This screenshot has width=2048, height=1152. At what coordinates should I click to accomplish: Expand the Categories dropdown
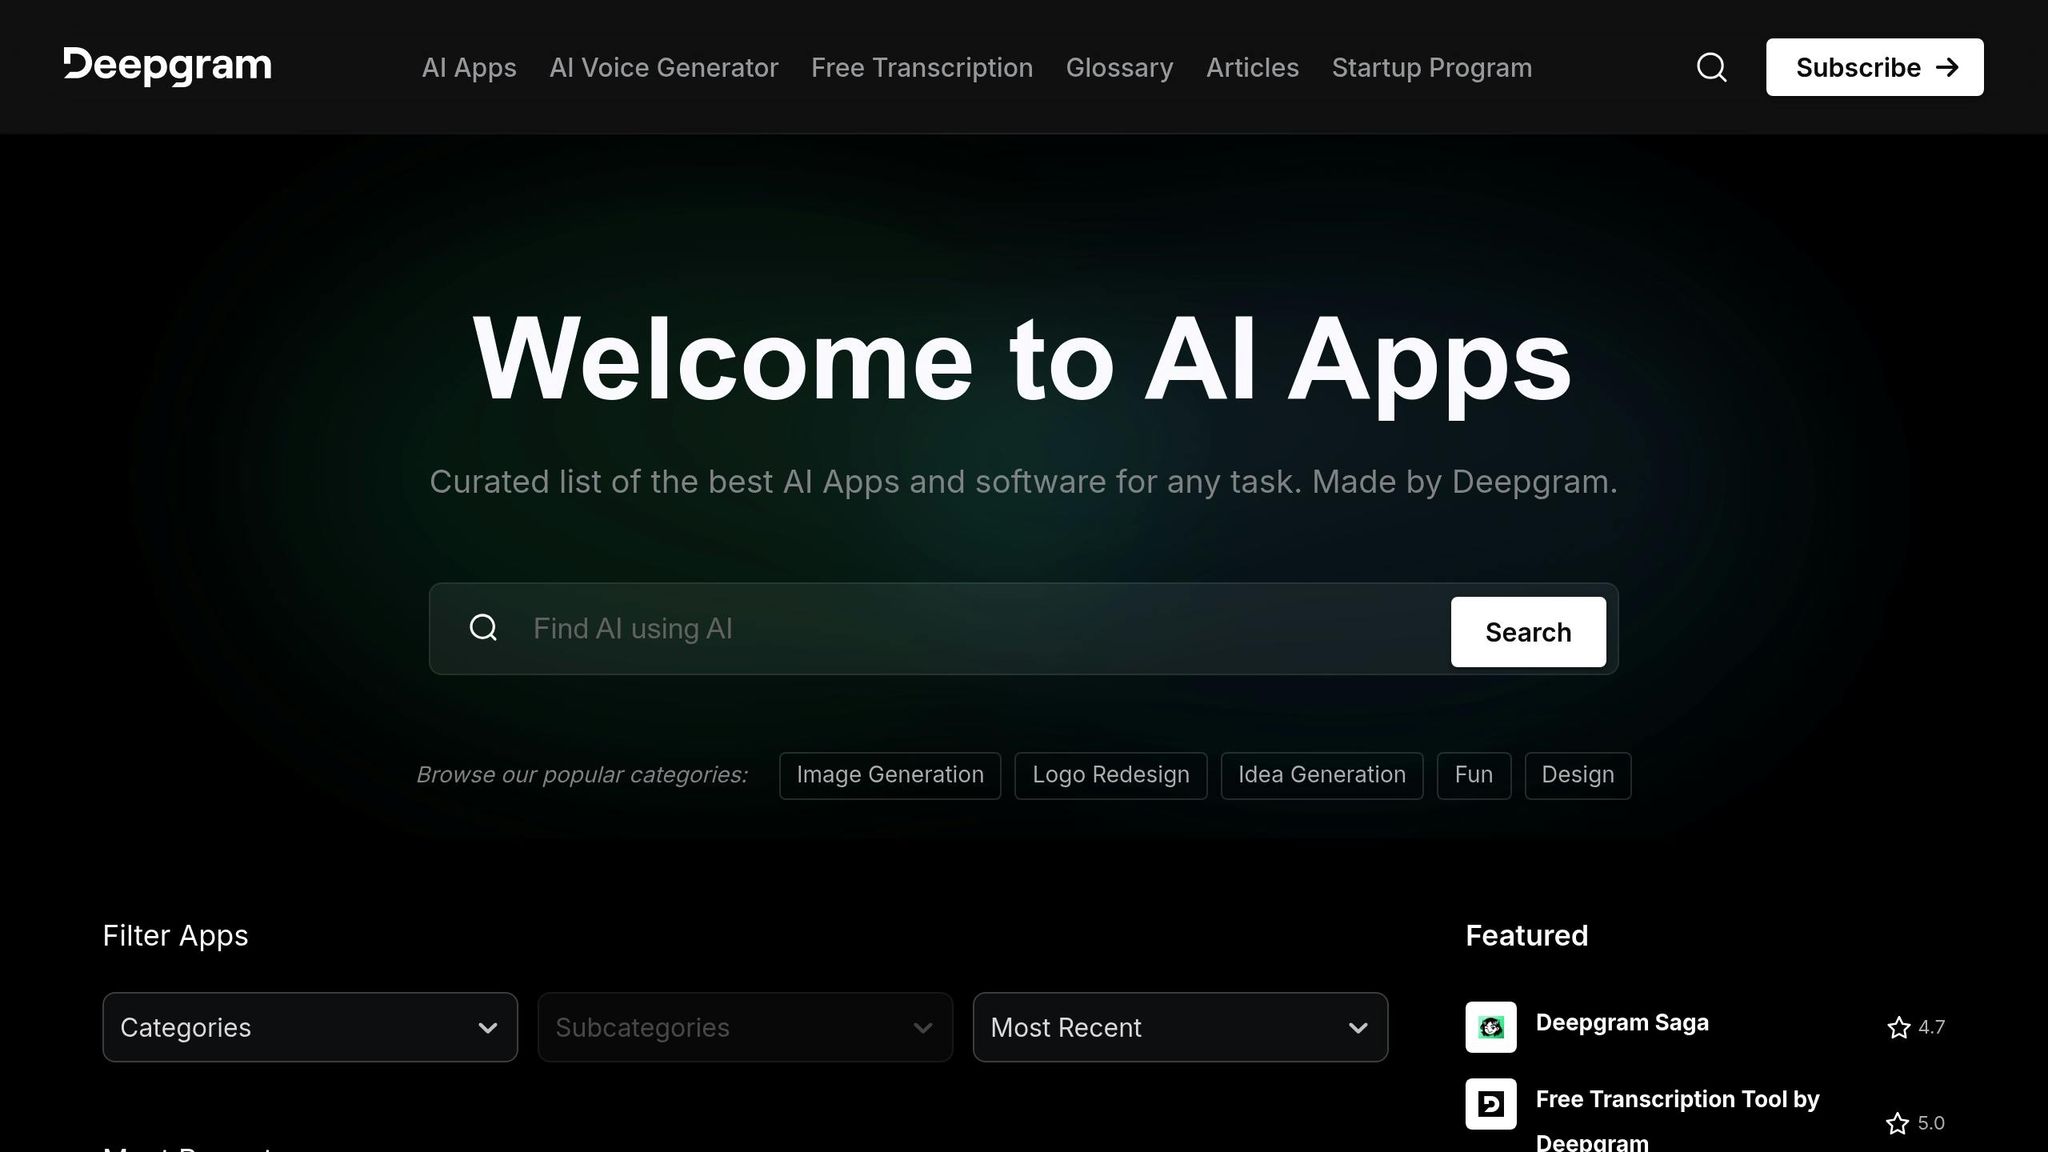pyautogui.click(x=310, y=1027)
